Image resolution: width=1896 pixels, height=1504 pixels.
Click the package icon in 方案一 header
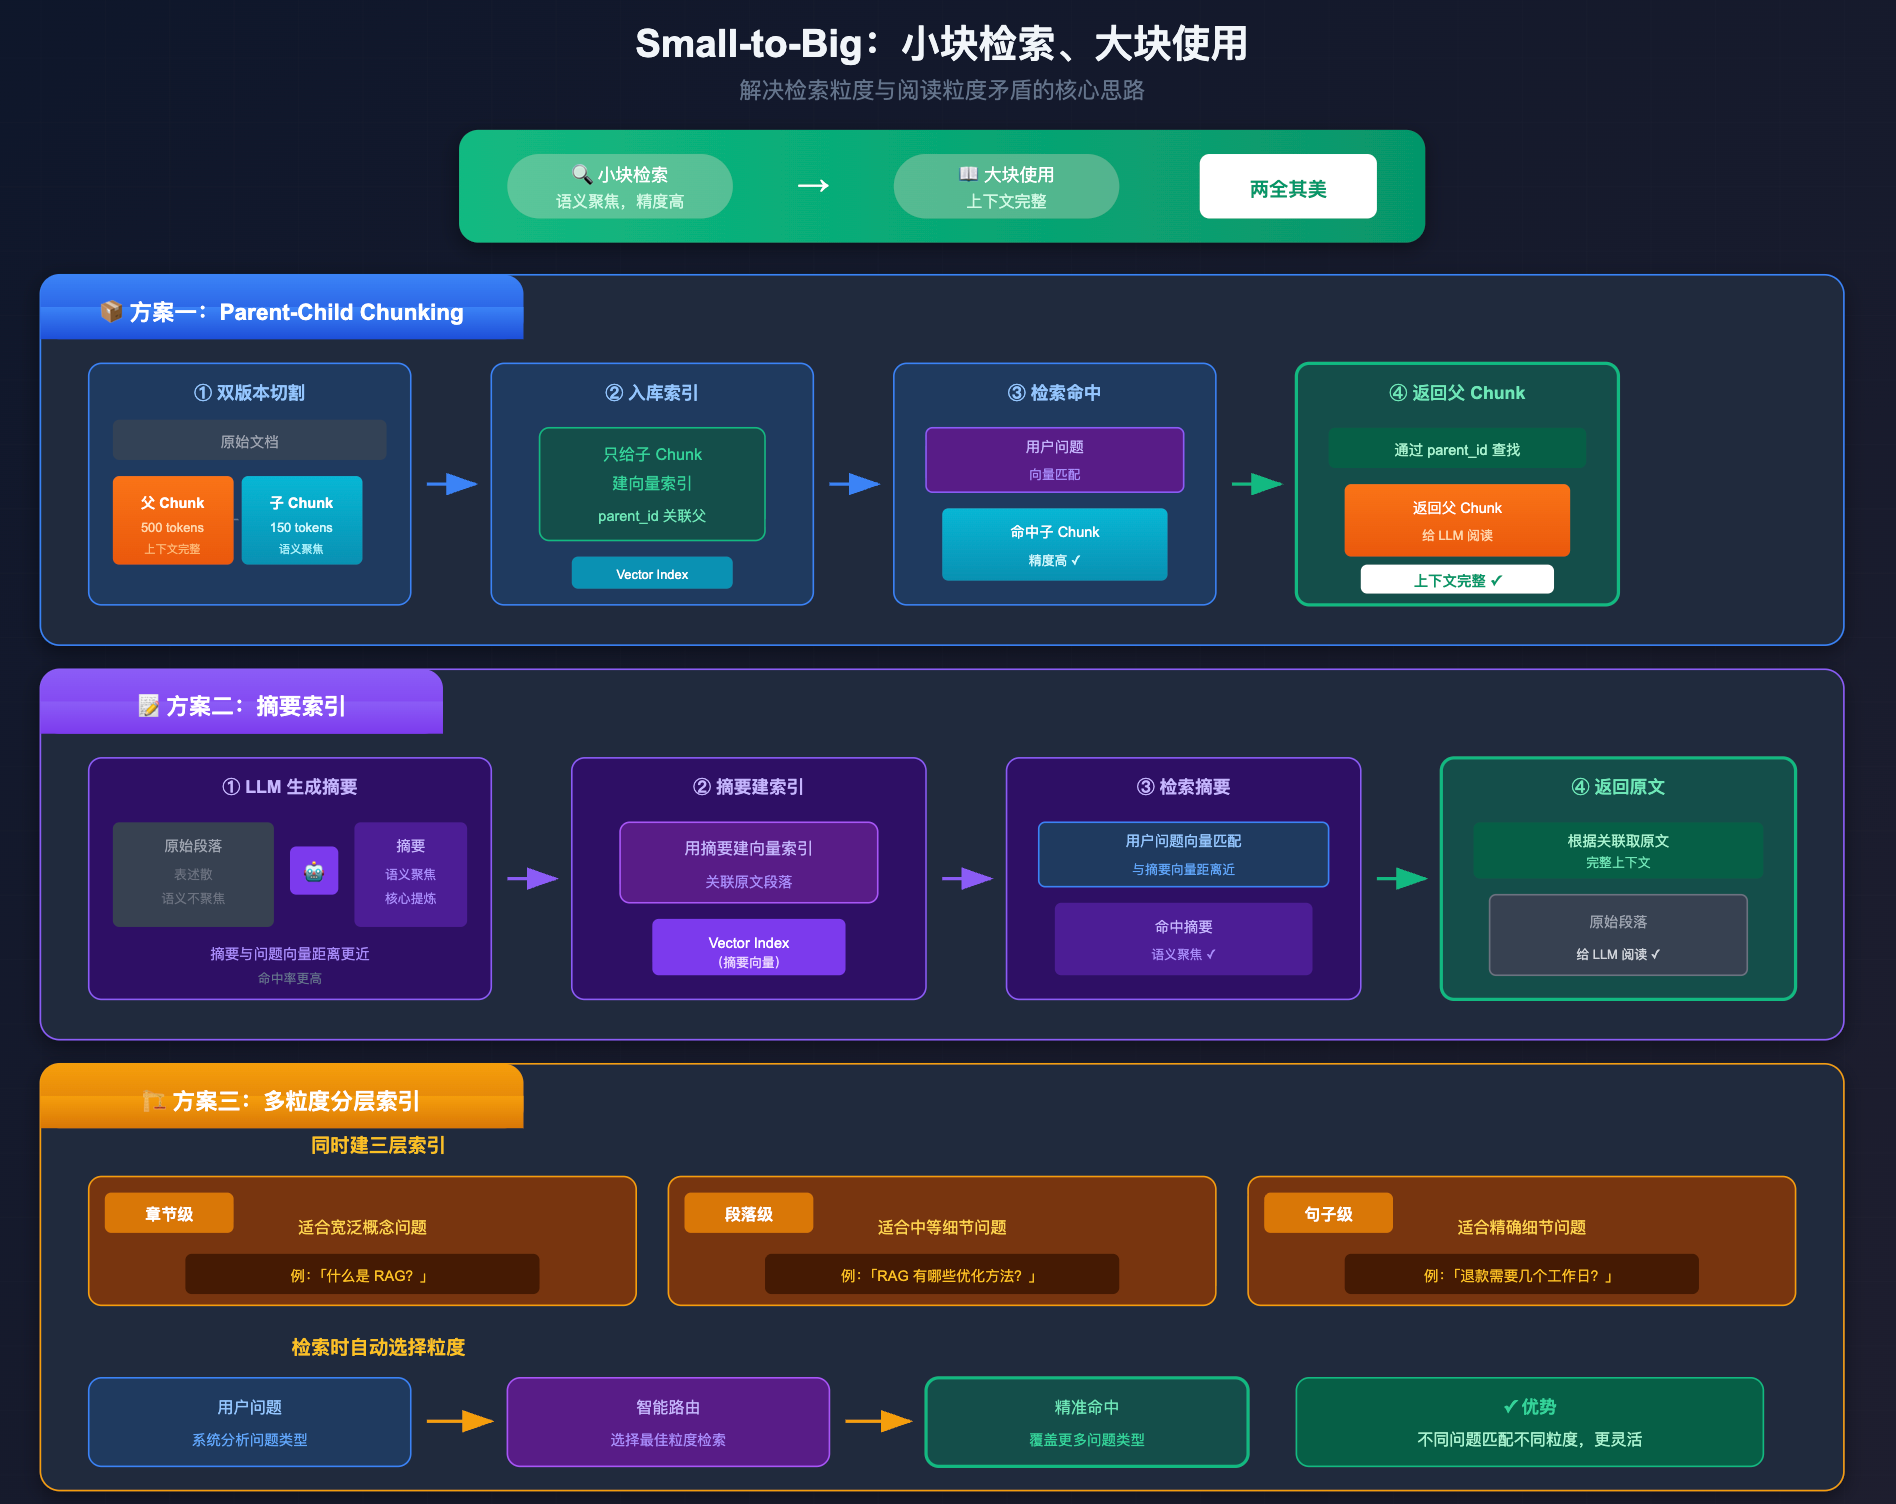tap(111, 311)
